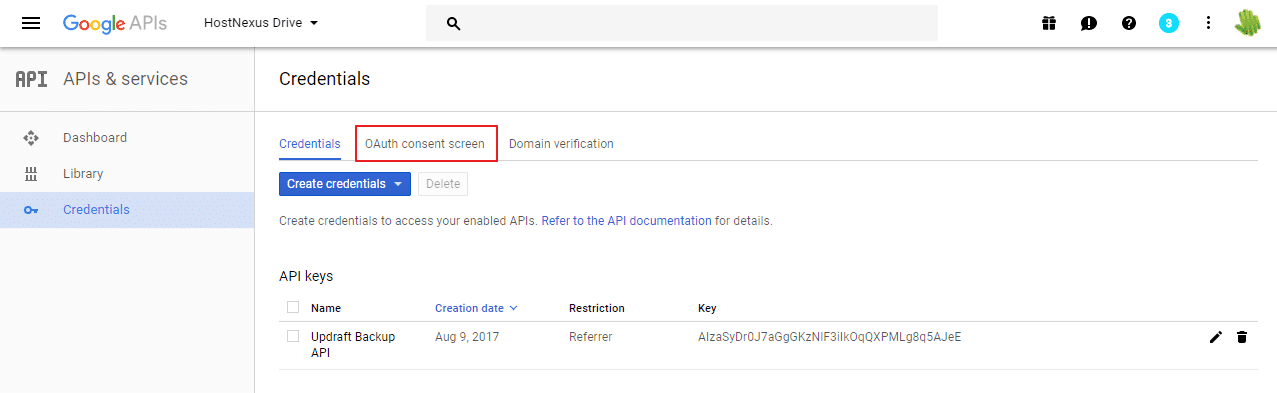Open the hamburger navigation menu

click(x=31, y=23)
